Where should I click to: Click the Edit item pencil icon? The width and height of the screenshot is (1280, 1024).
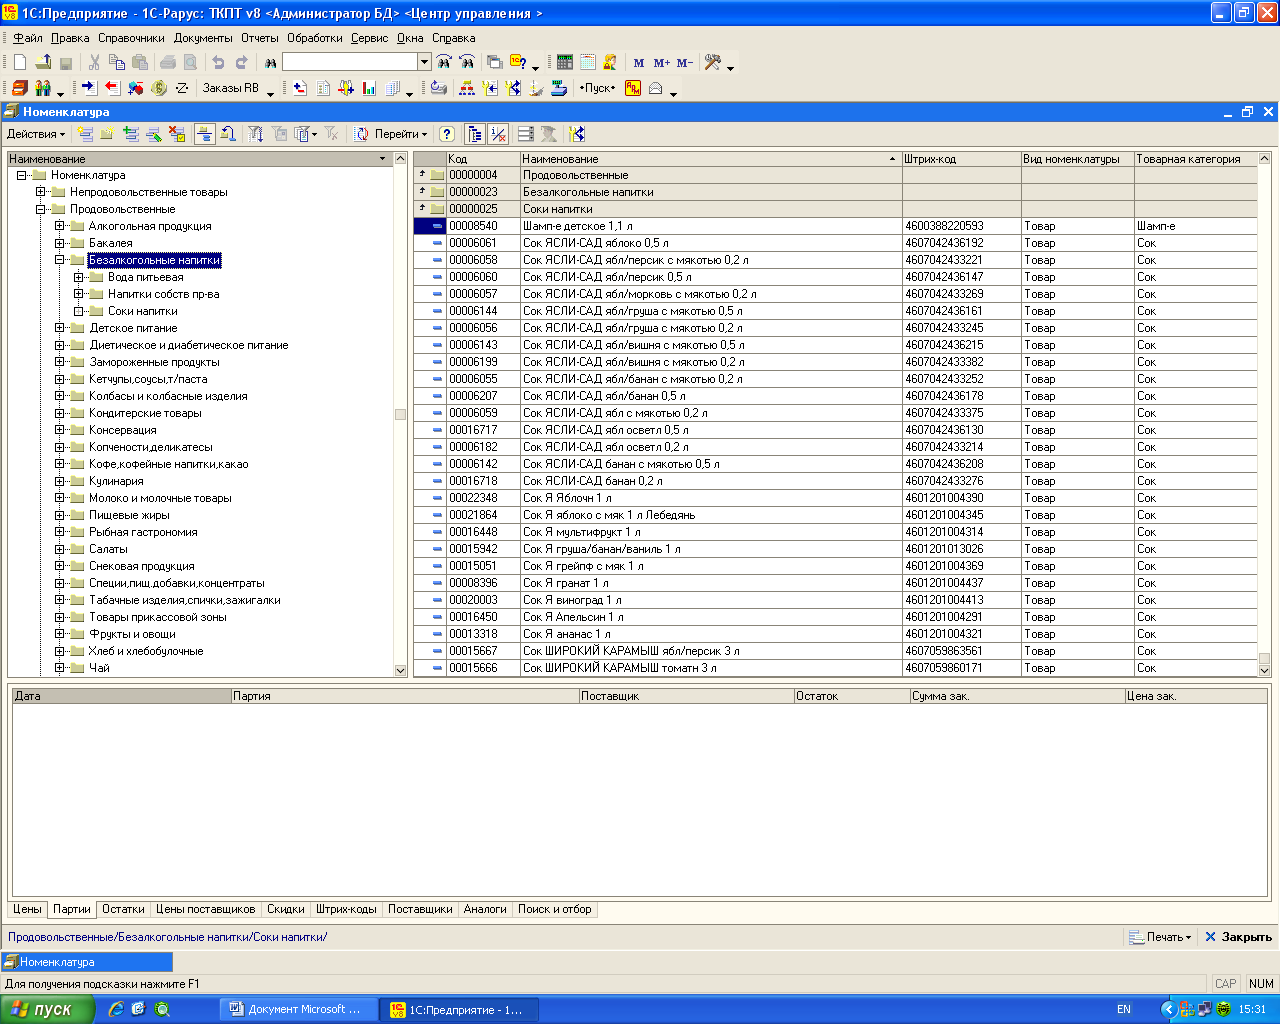pos(154,134)
